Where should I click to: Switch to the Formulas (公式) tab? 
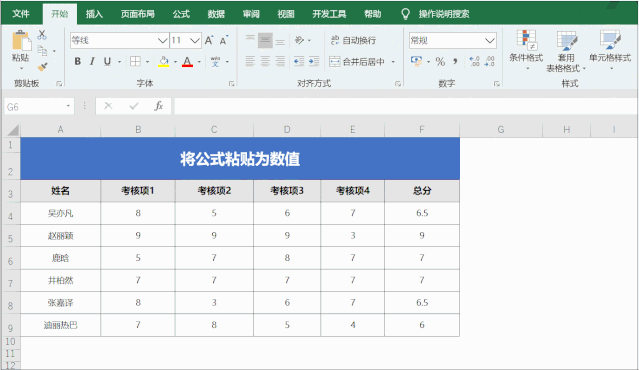click(x=181, y=14)
